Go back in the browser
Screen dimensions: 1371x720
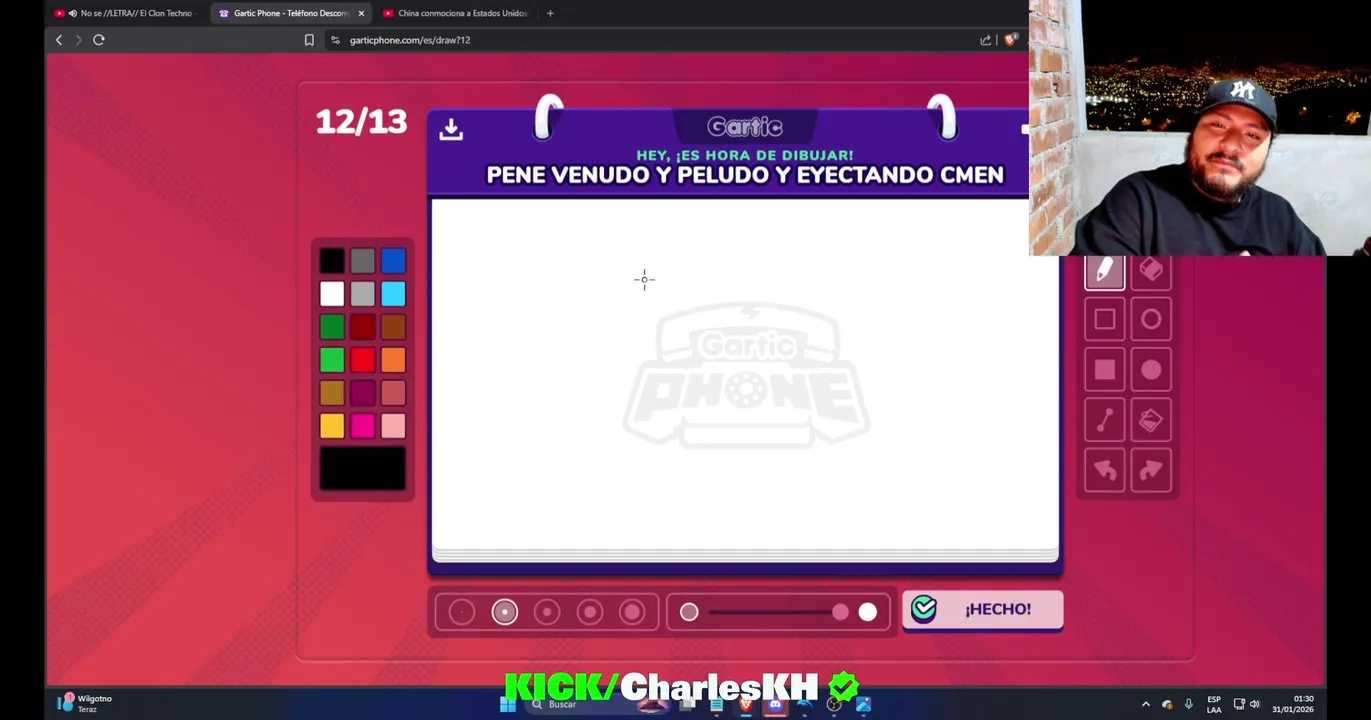point(59,40)
